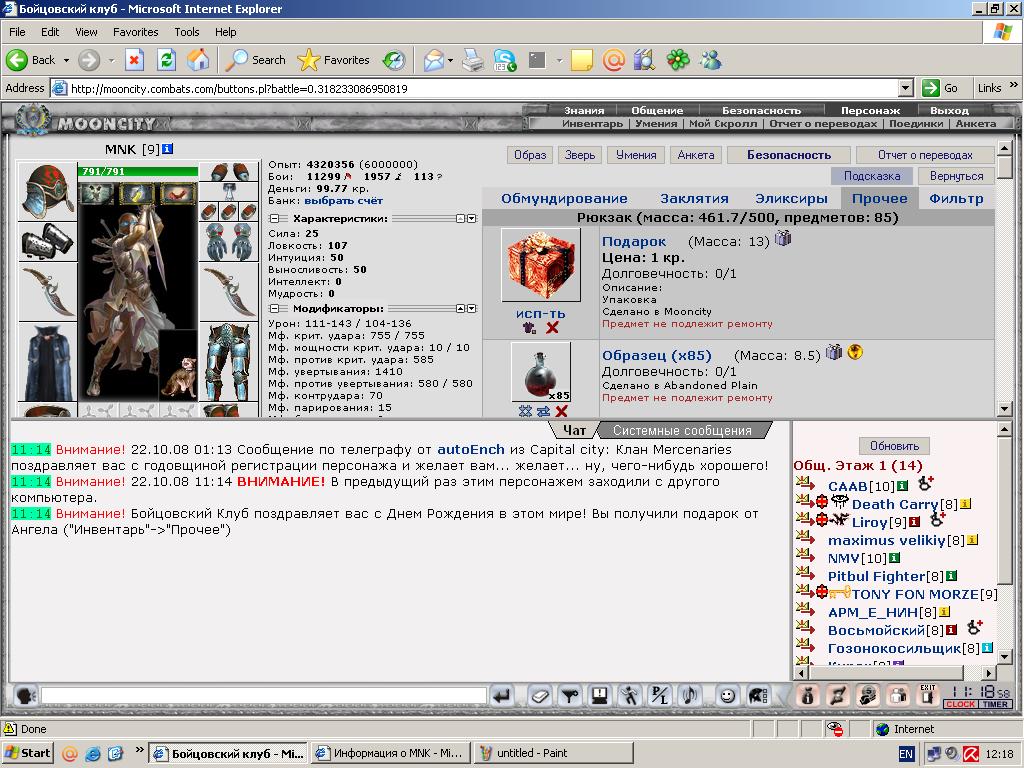This screenshot has width=1024, height=768.
Task: Click выбрать счёт bank link
Action: (344, 200)
